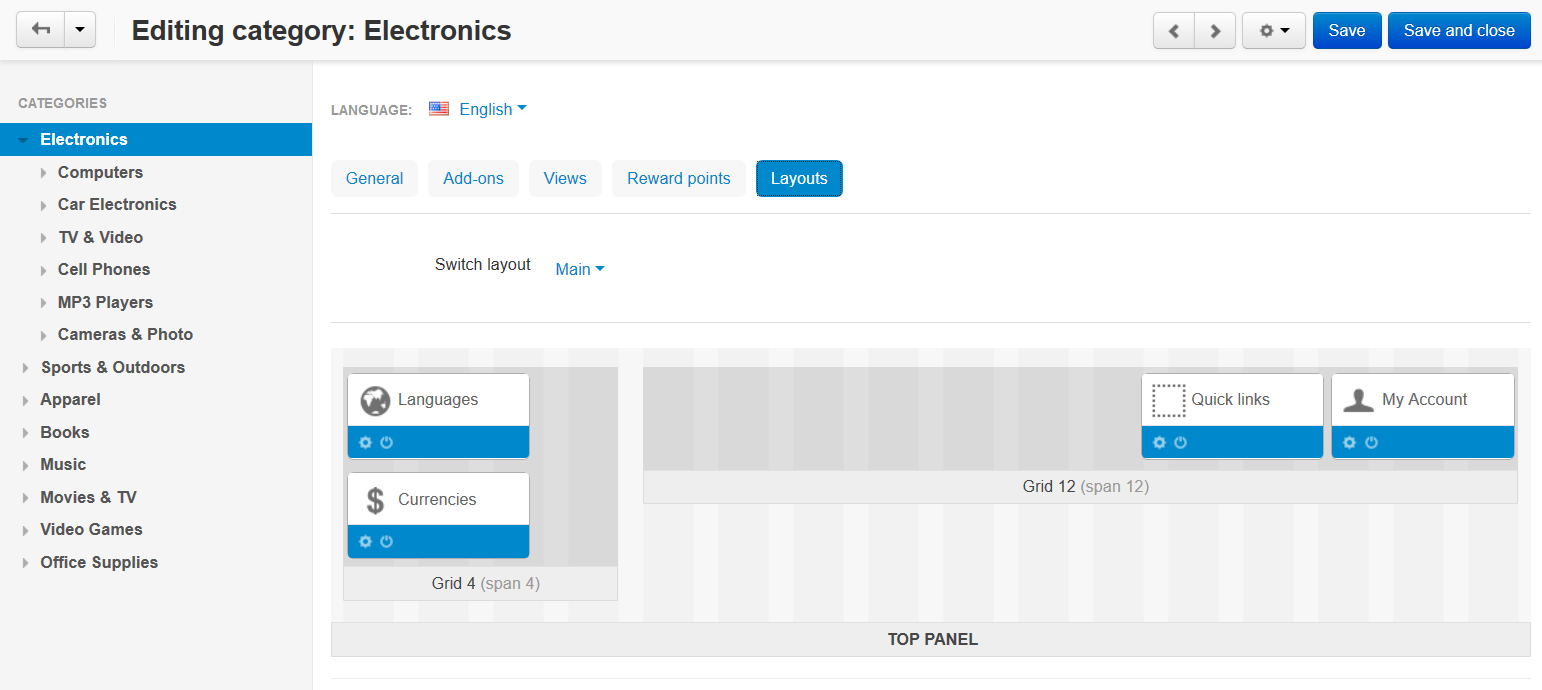Open MP3 Players category
This screenshot has width=1542, height=690.
tap(105, 302)
